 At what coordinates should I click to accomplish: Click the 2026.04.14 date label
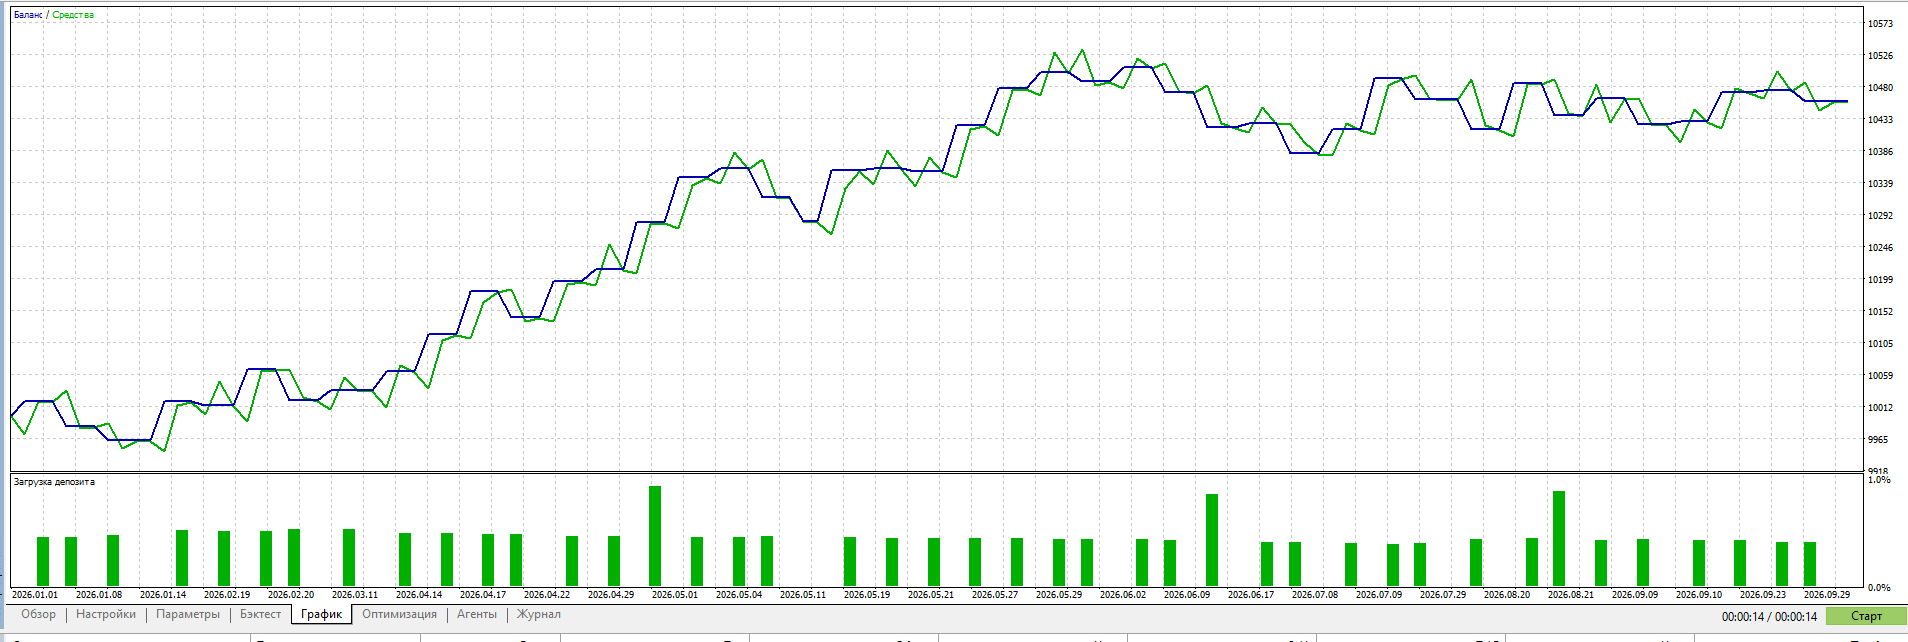click(x=419, y=595)
